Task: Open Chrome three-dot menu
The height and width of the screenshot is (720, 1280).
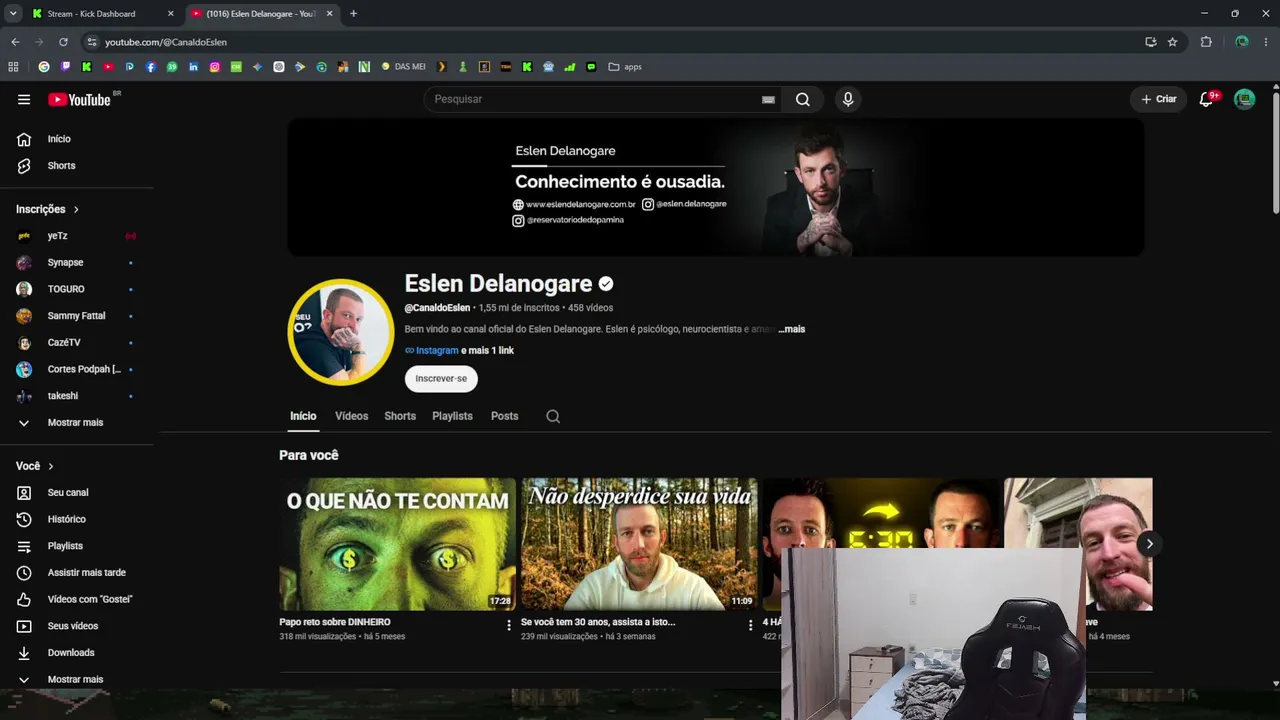Action: coord(1266,42)
